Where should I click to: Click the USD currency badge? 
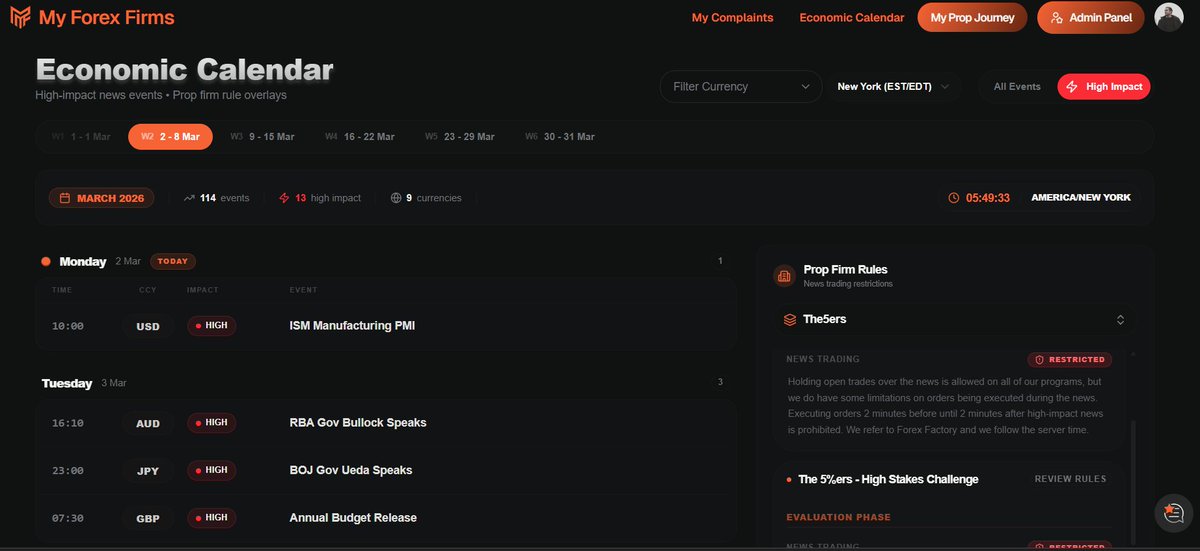tap(148, 326)
